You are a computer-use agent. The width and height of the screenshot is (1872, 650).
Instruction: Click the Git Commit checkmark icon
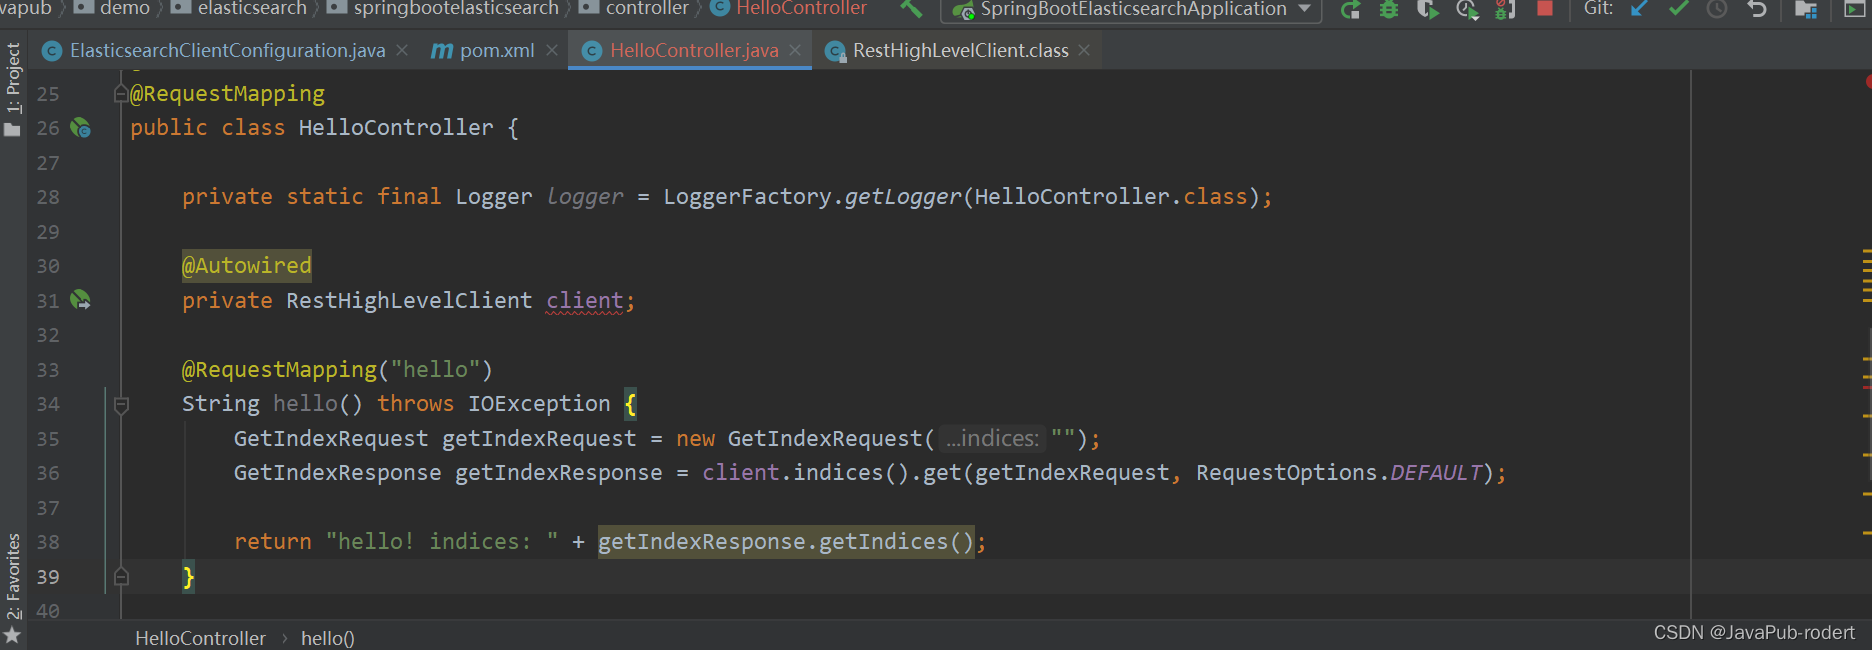click(1679, 9)
